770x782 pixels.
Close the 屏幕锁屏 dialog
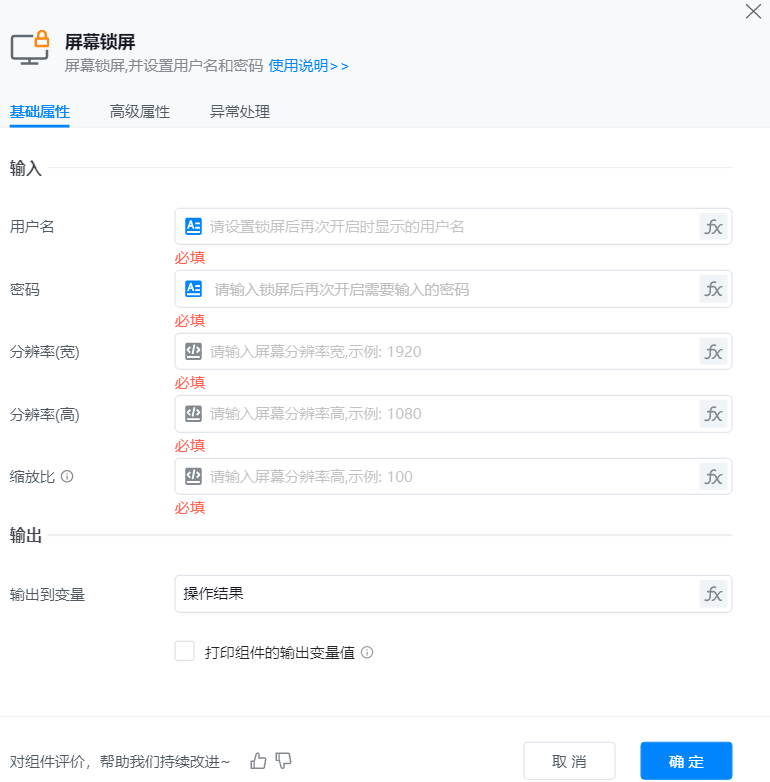(753, 12)
